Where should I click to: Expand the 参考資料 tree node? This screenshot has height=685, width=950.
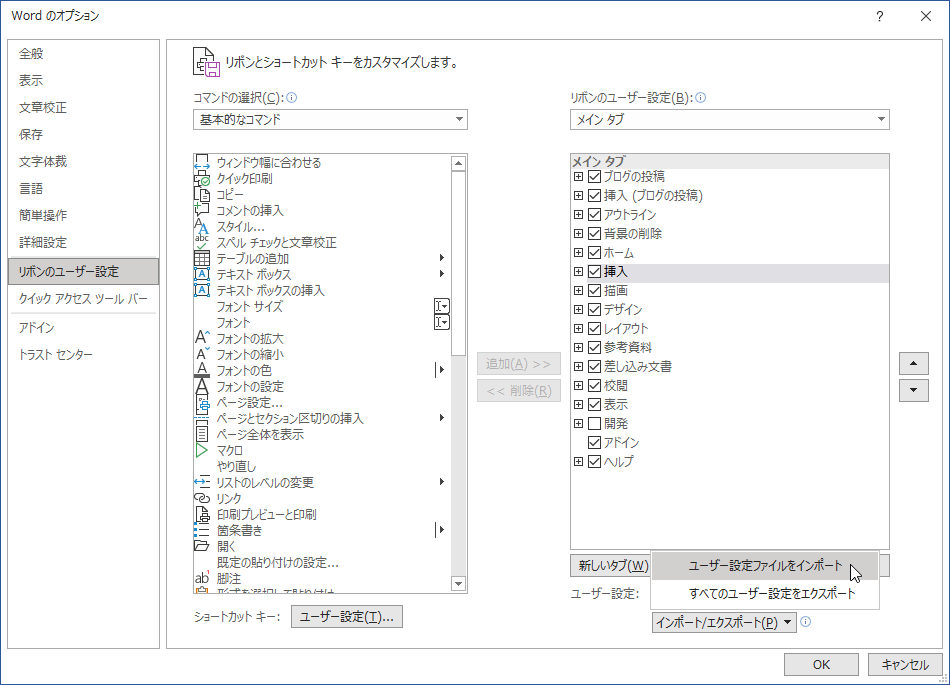click(x=579, y=347)
